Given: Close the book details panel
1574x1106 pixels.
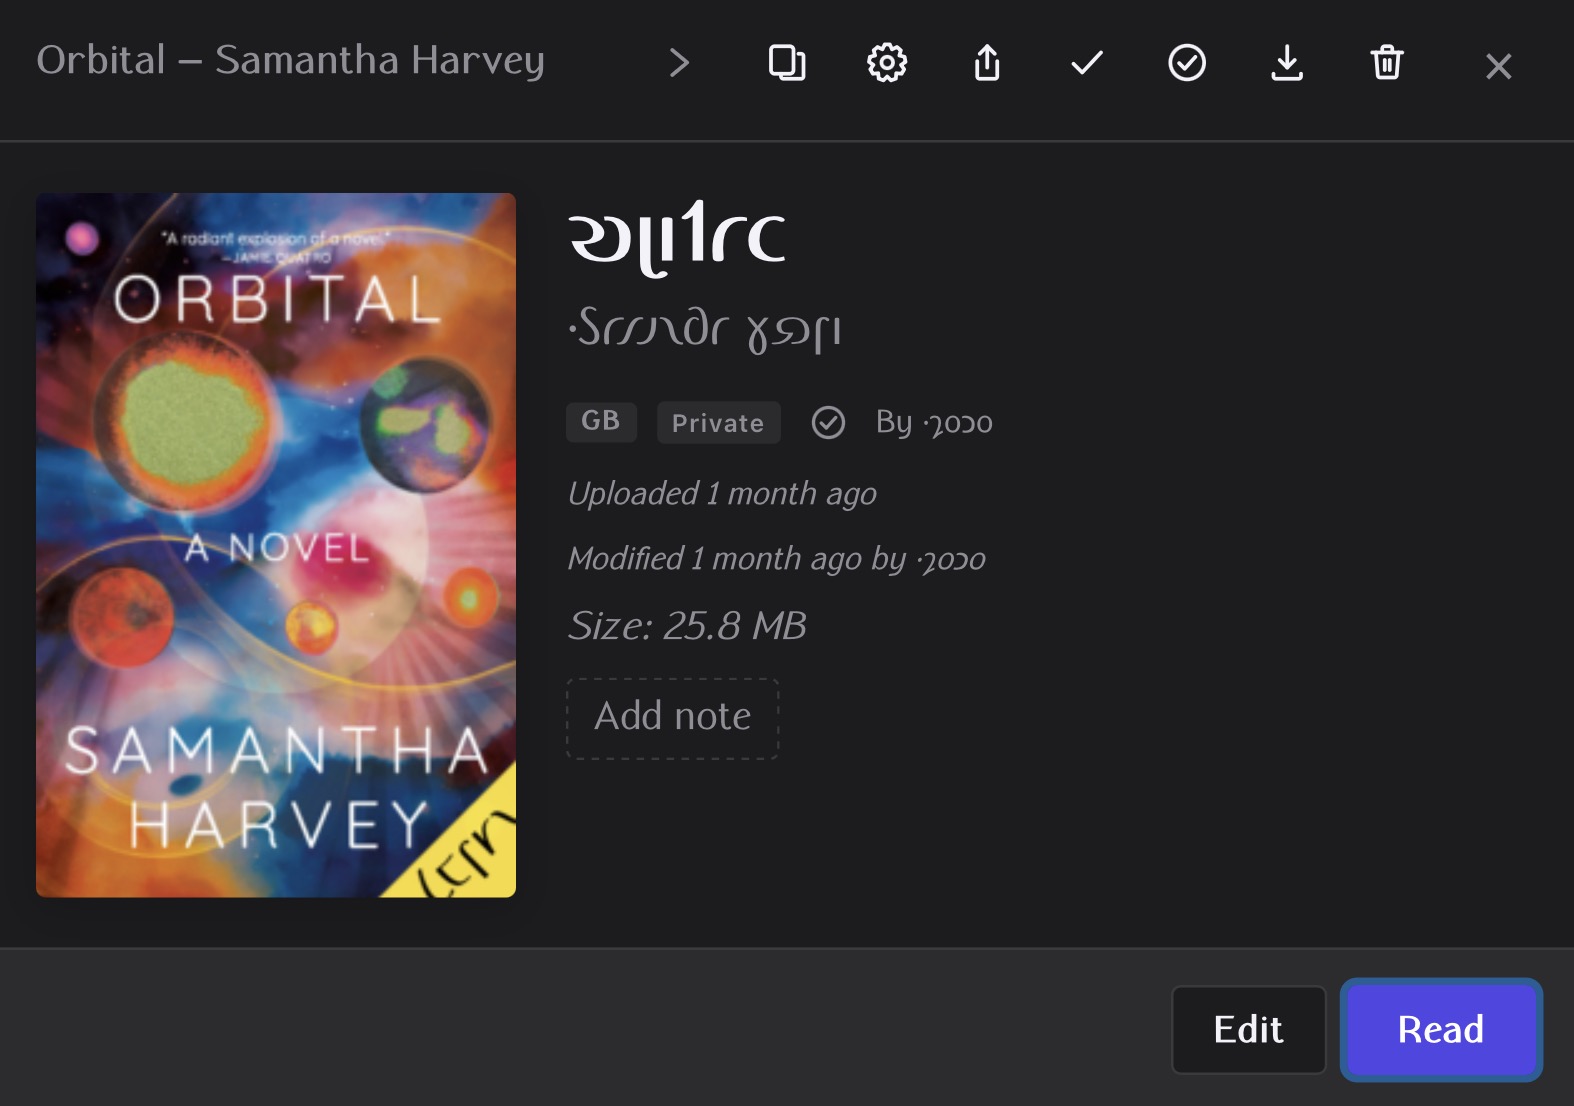Looking at the screenshot, I should point(1498,66).
